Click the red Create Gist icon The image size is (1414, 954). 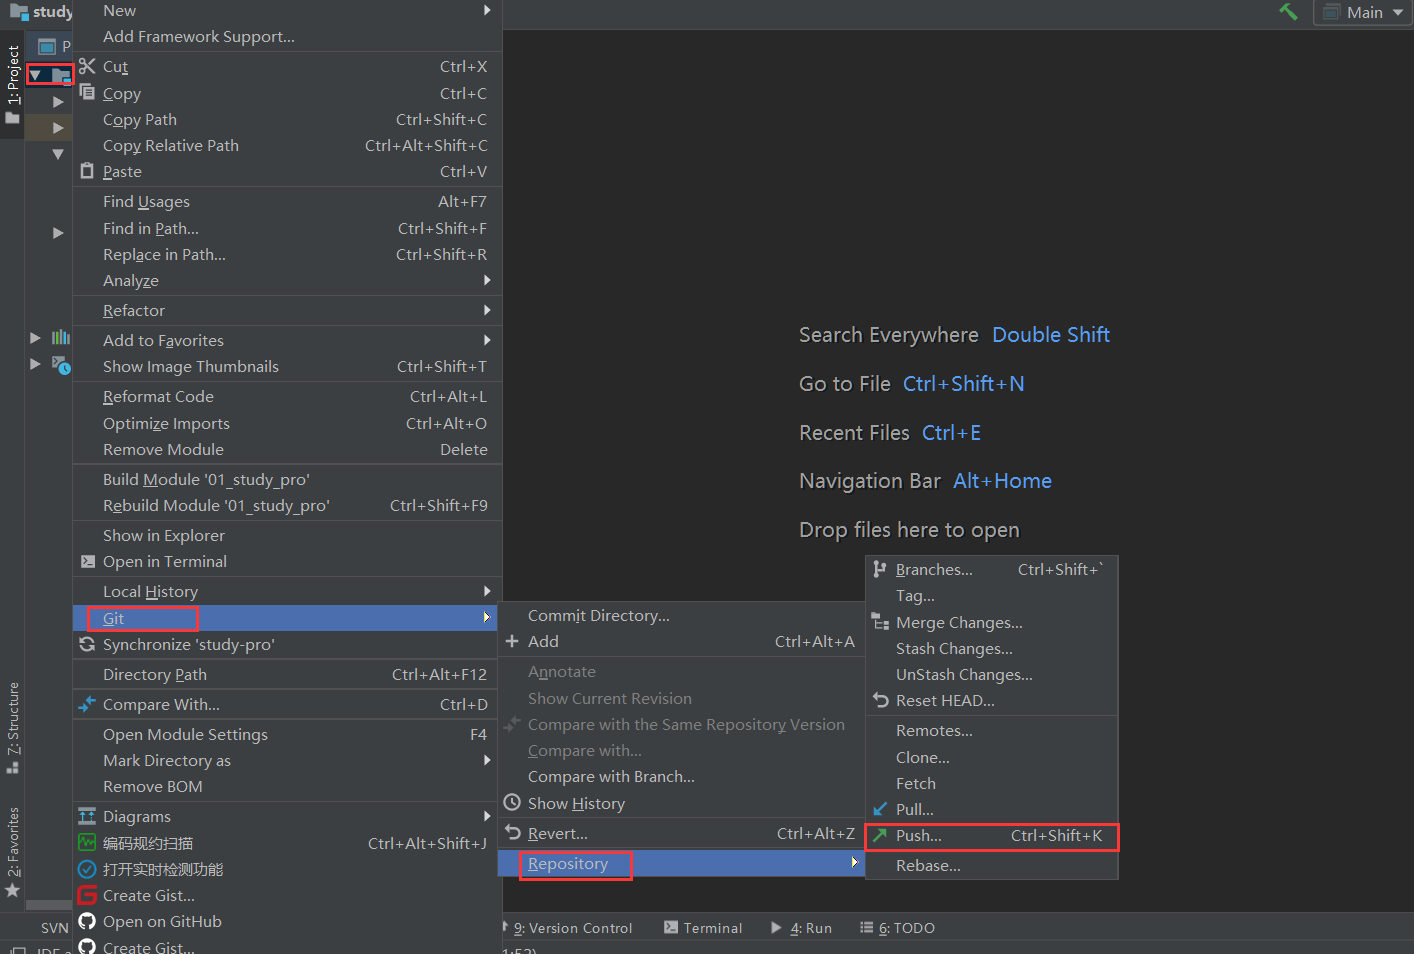pyautogui.click(x=87, y=895)
